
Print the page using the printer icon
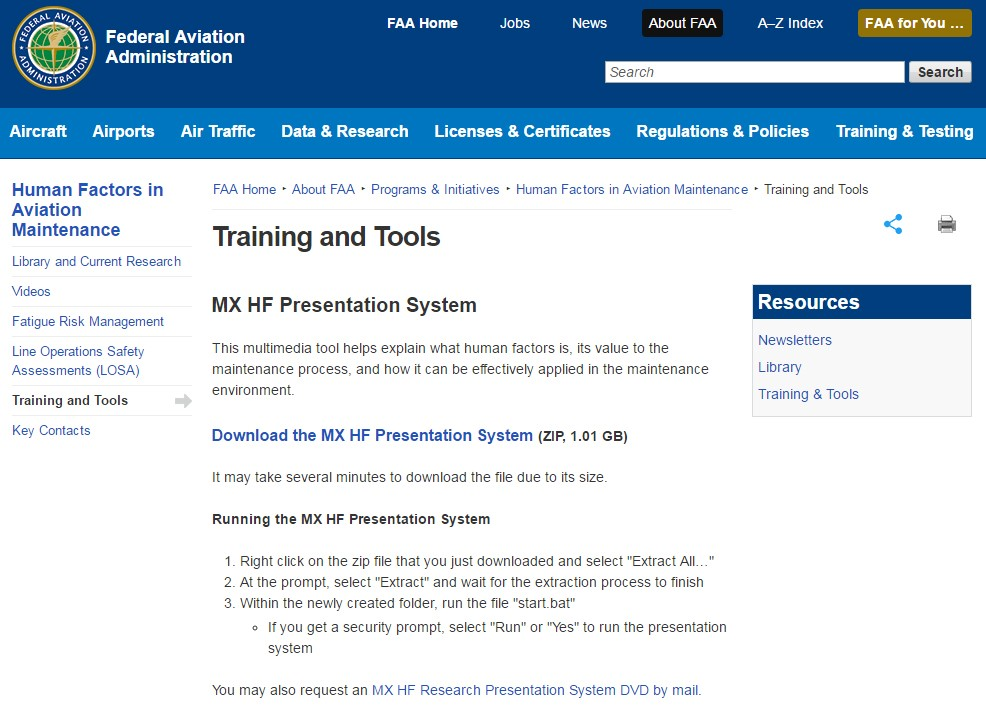[946, 224]
